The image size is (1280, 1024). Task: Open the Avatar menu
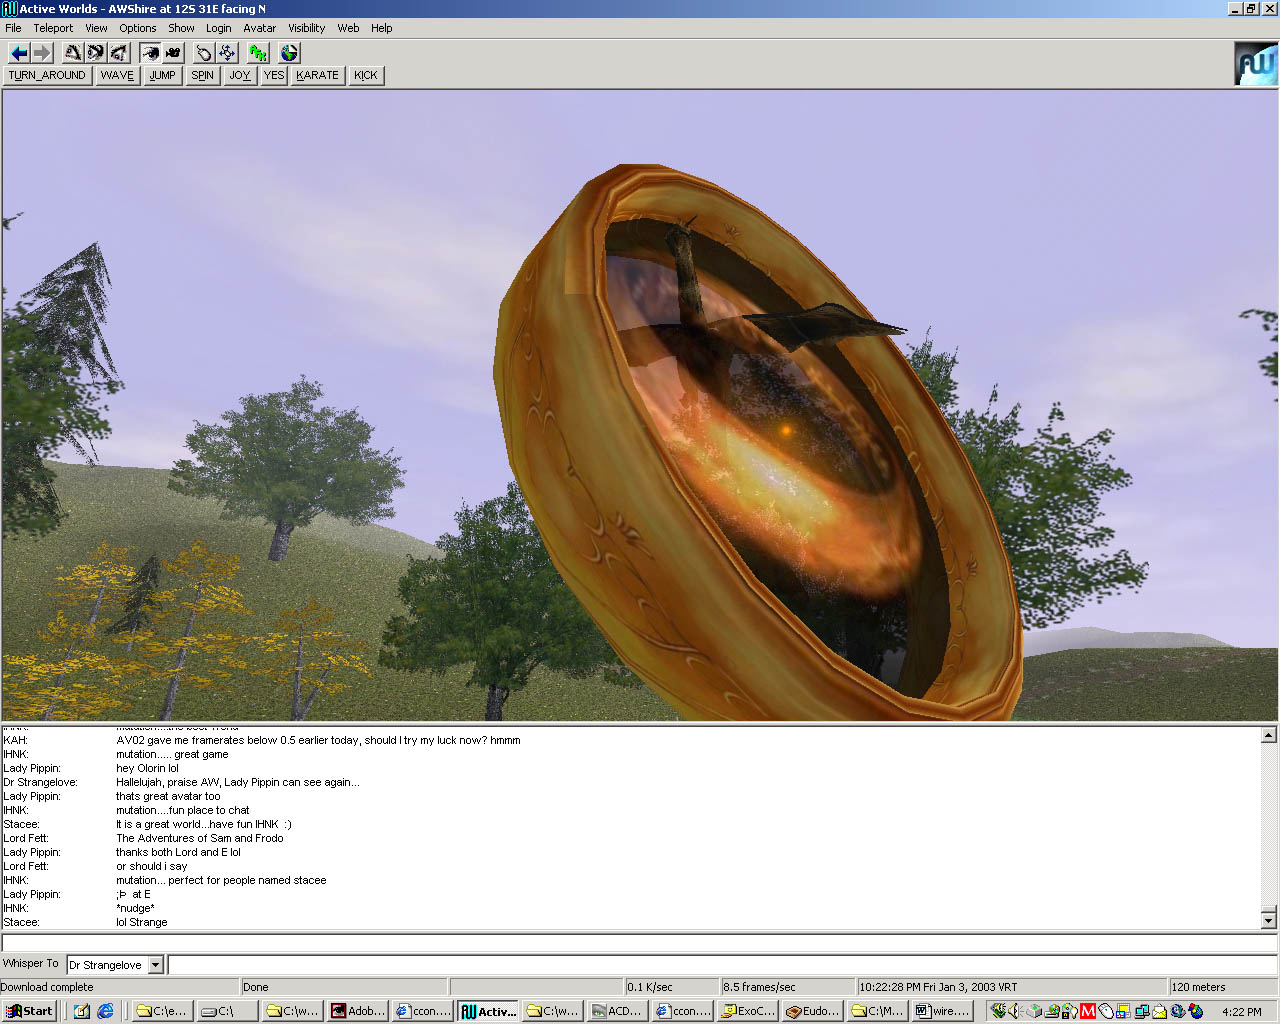tap(259, 28)
